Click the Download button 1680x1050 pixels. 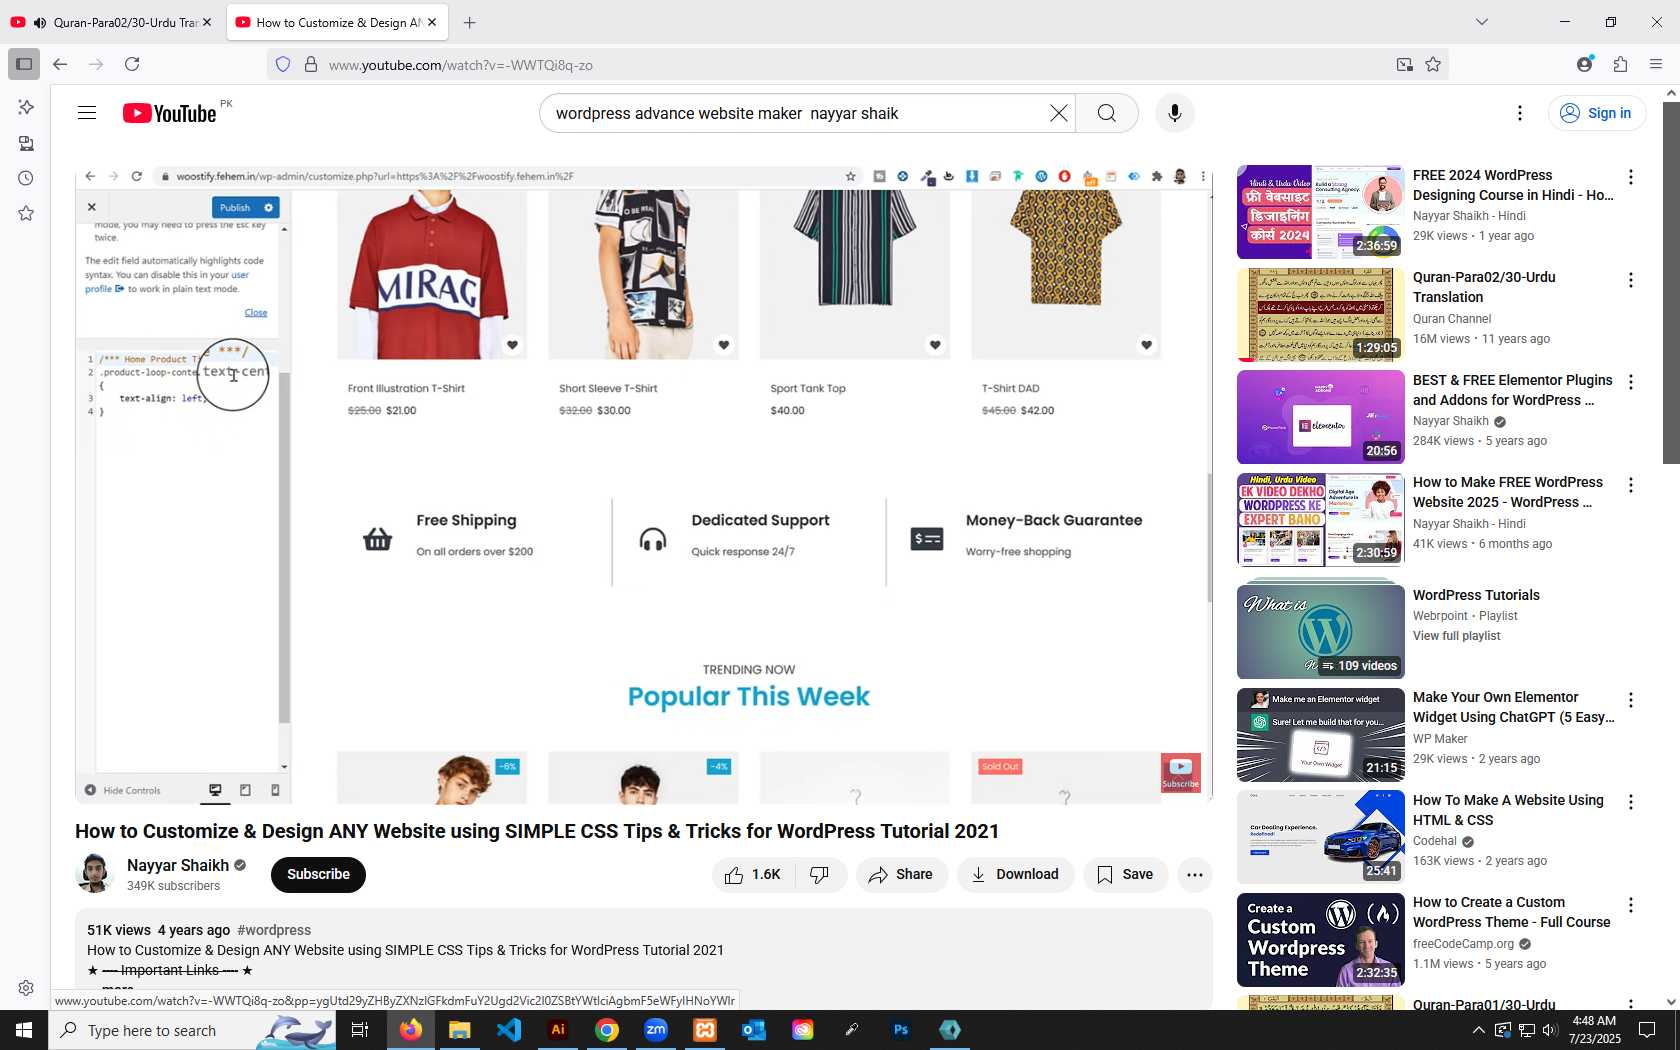[1015, 875]
